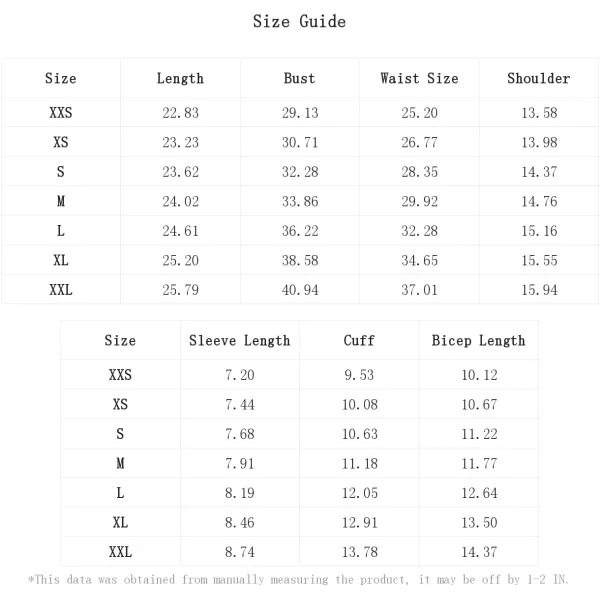
Task: Click the XL bicep length value 13.50
Action: 478,523
